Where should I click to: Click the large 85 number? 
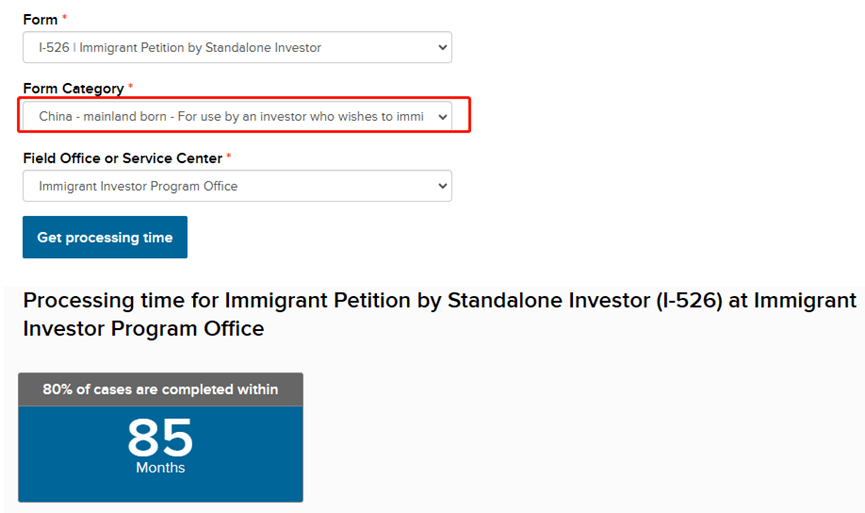pyautogui.click(x=160, y=437)
